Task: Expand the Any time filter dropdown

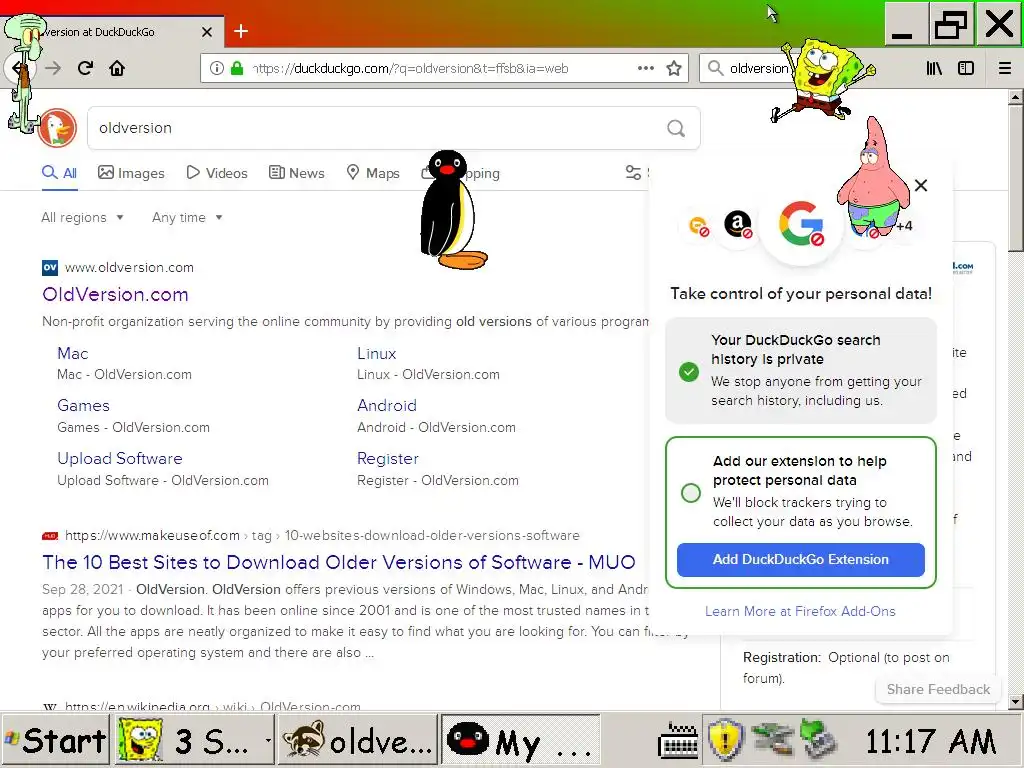Action: [187, 217]
